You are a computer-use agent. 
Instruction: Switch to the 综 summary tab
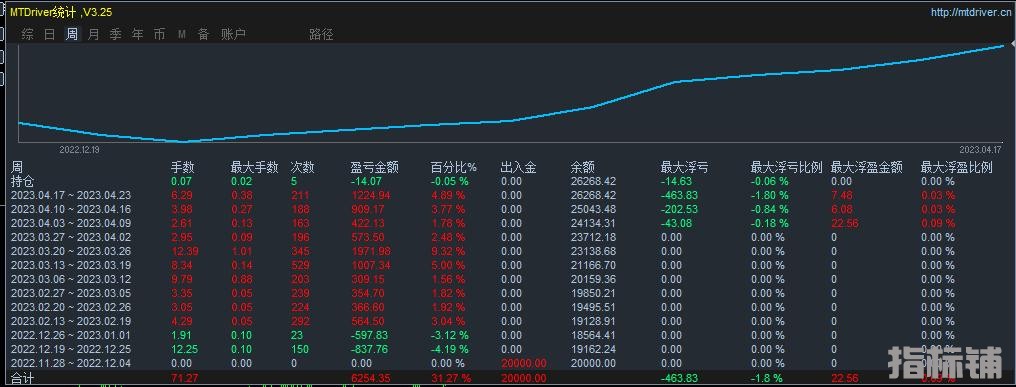[x=27, y=34]
